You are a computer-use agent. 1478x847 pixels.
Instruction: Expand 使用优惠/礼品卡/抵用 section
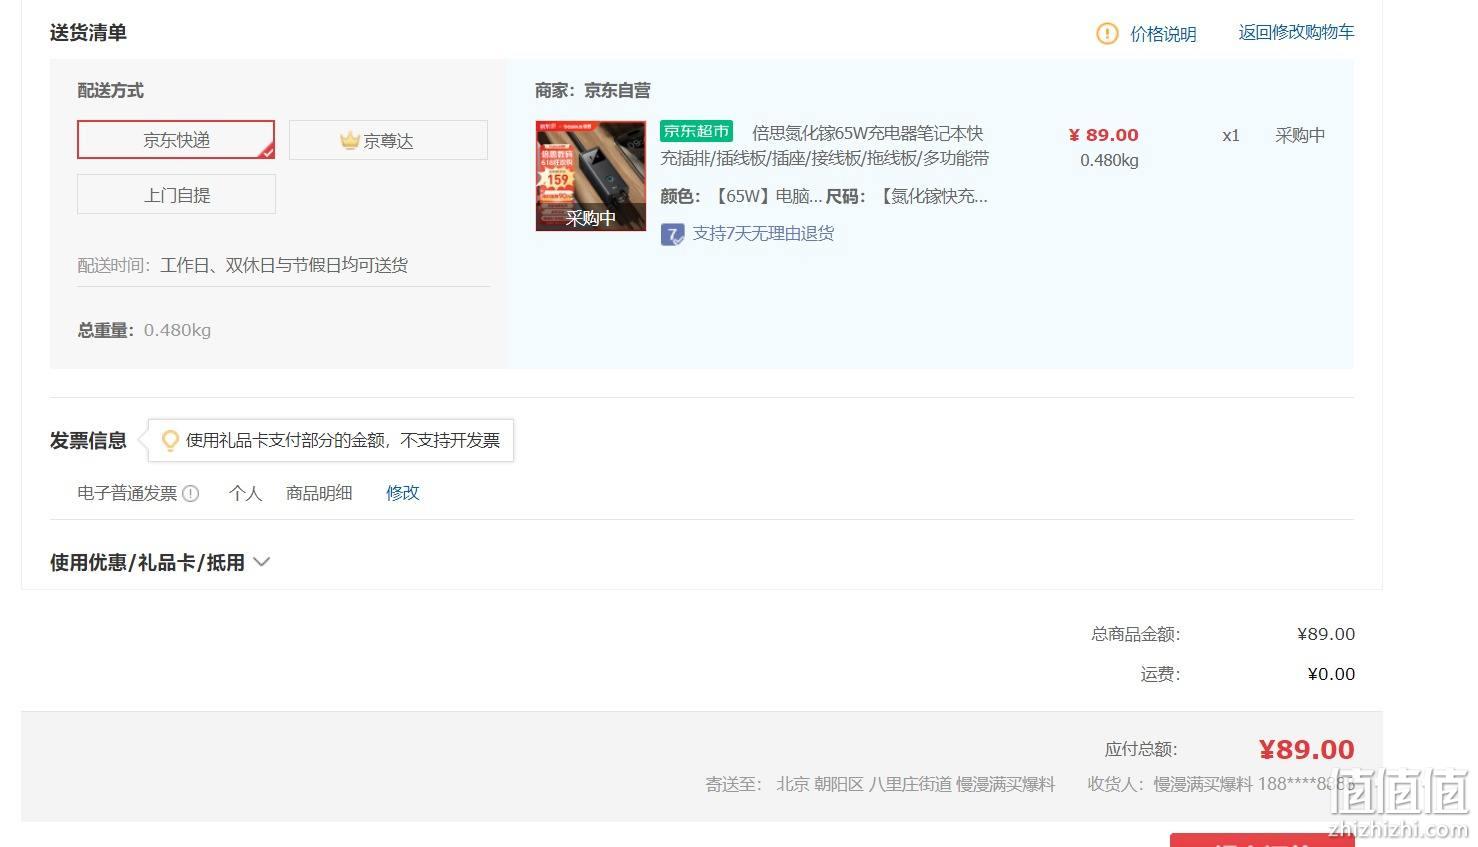pos(160,562)
